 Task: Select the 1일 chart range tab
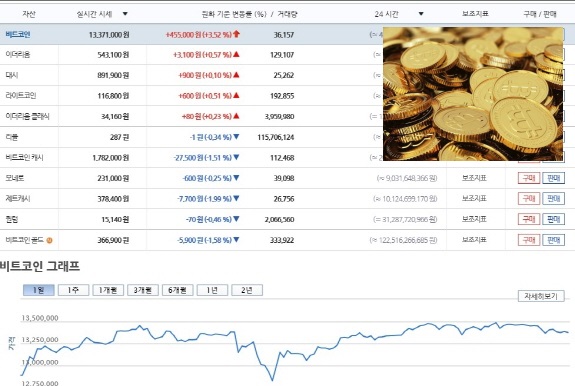[39, 290]
